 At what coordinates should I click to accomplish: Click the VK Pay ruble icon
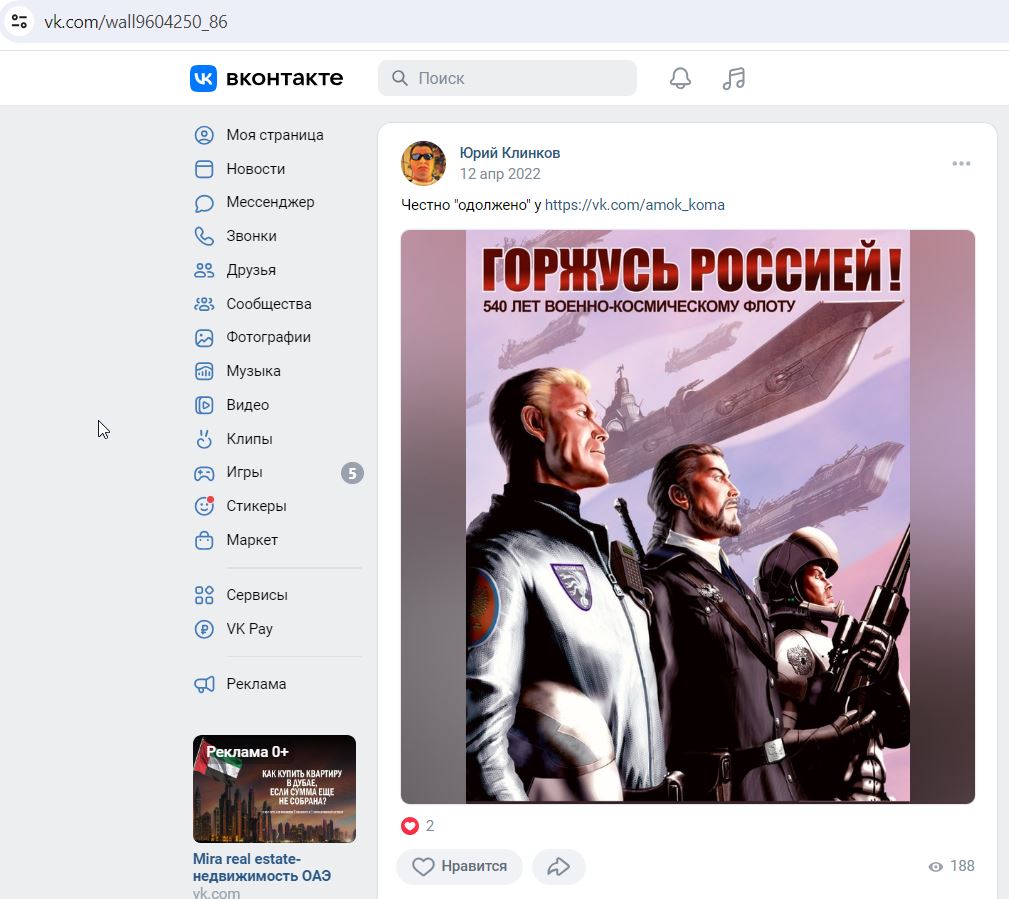point(204,629)
